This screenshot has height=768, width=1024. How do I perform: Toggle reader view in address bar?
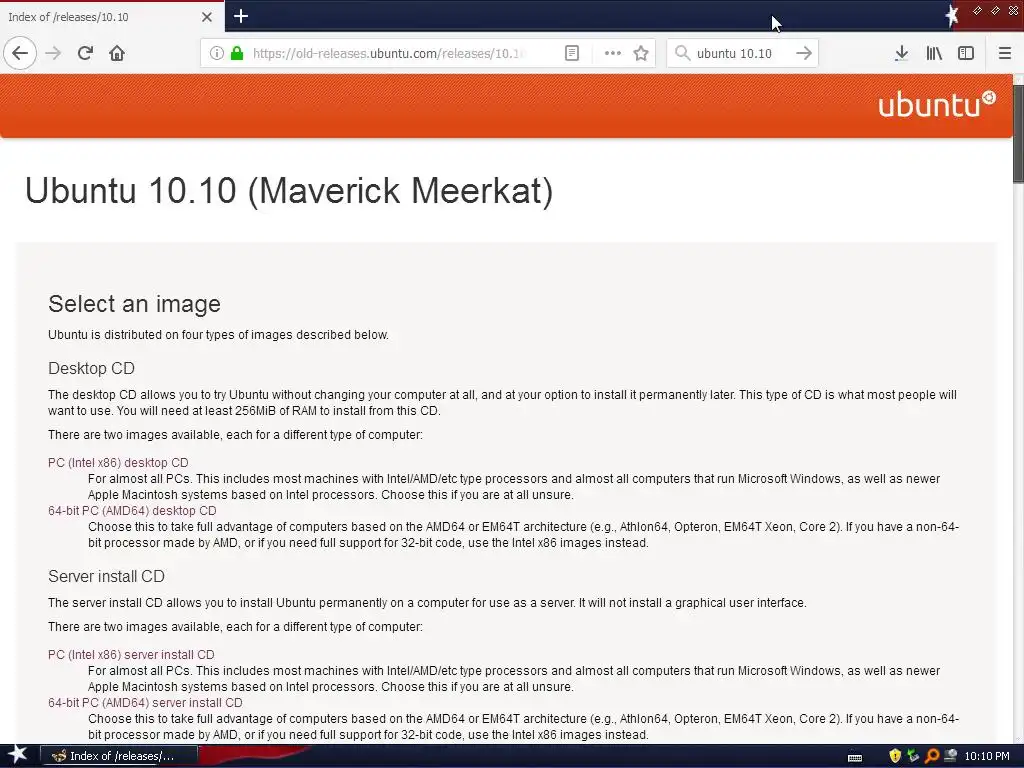click(x=571, y=53)
